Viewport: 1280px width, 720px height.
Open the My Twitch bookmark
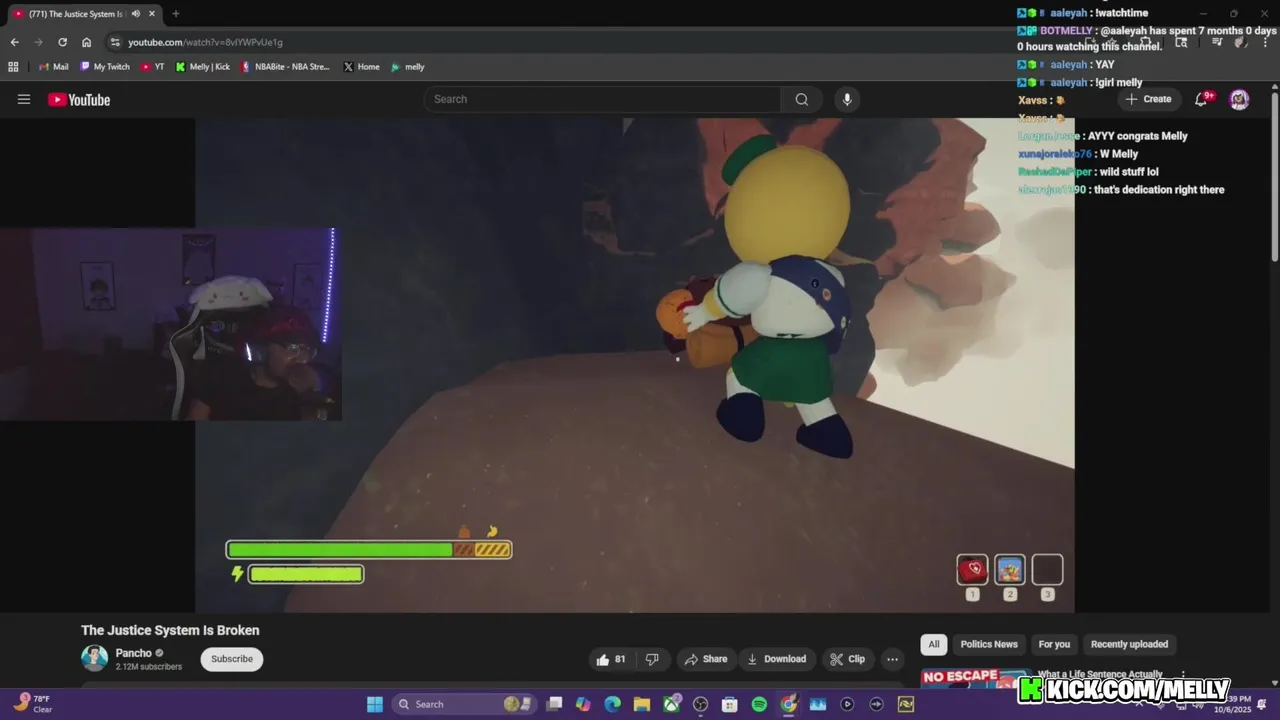105,67
